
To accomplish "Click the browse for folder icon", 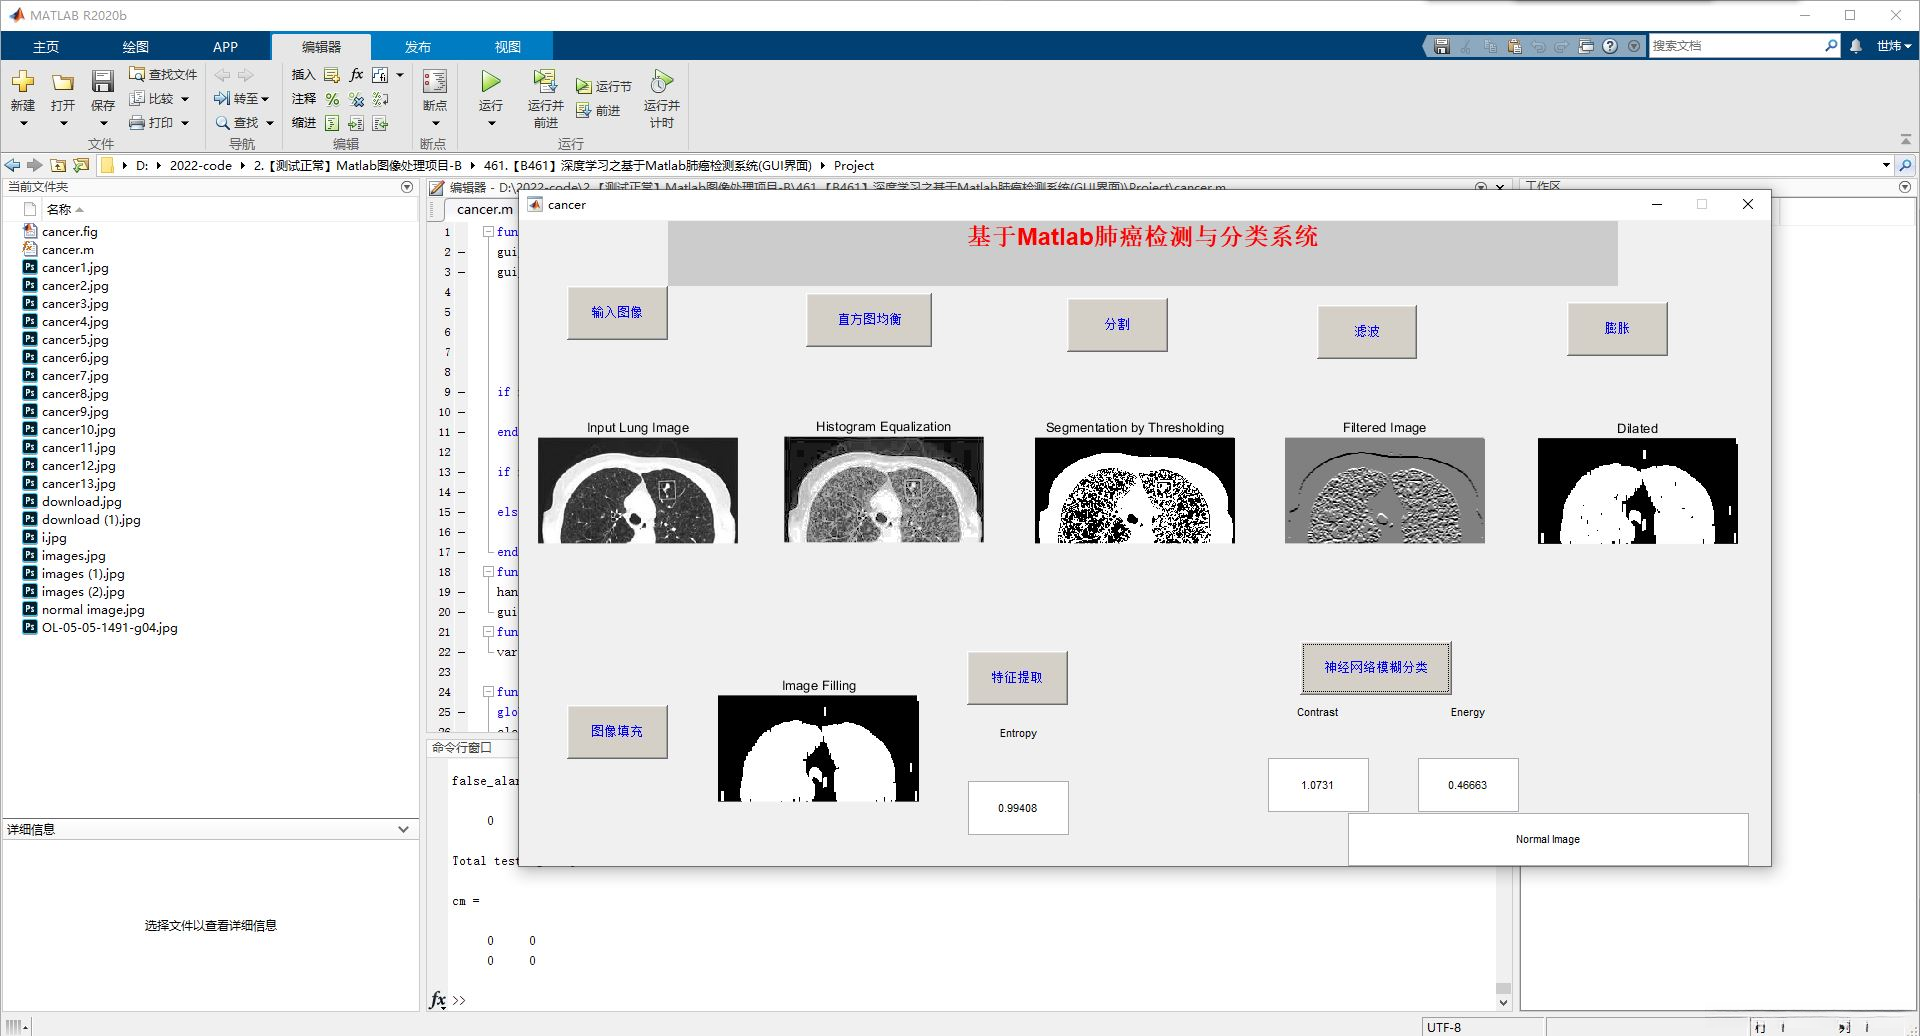I will point(81,165).
